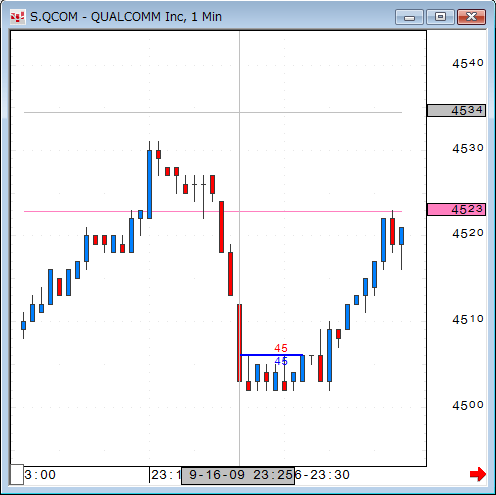The width and height of the screenshot is (496, 495).
Task: Click the 23:30 time axis label
Action: pos(330,475)
